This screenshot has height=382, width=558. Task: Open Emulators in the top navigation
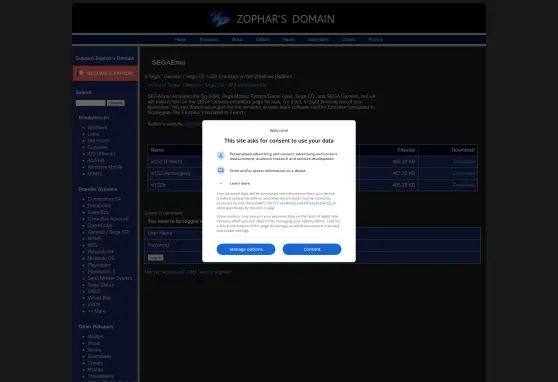pyautogui.click(x=209, y=40)
